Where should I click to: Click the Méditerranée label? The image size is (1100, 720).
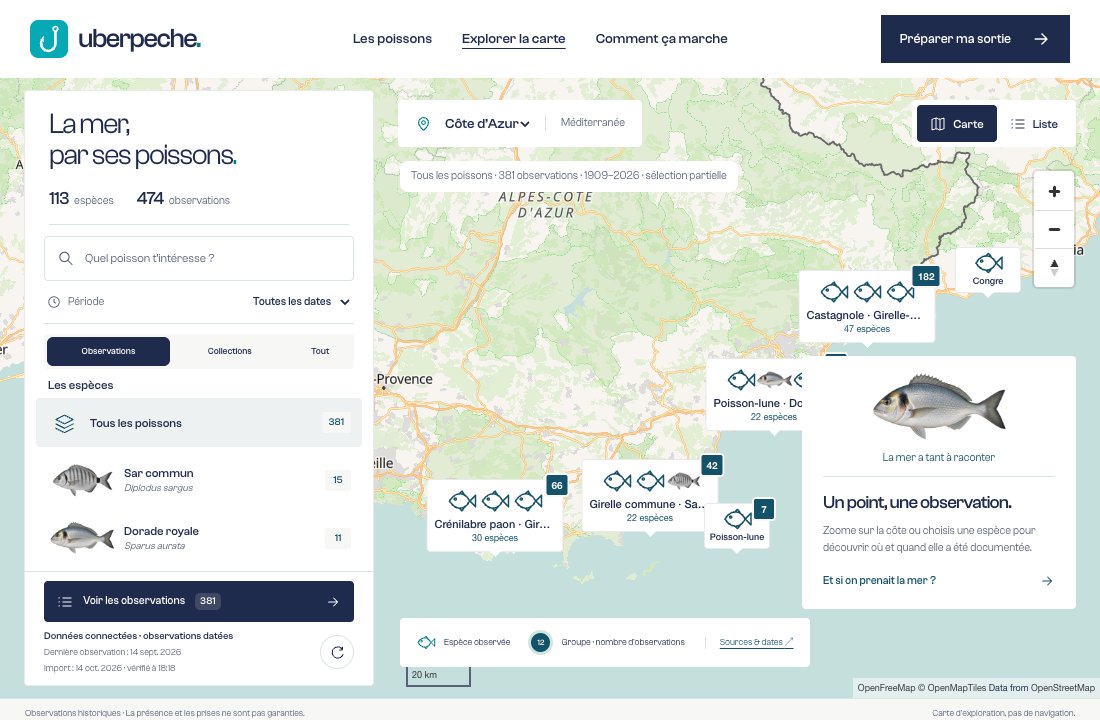[592, 122]
